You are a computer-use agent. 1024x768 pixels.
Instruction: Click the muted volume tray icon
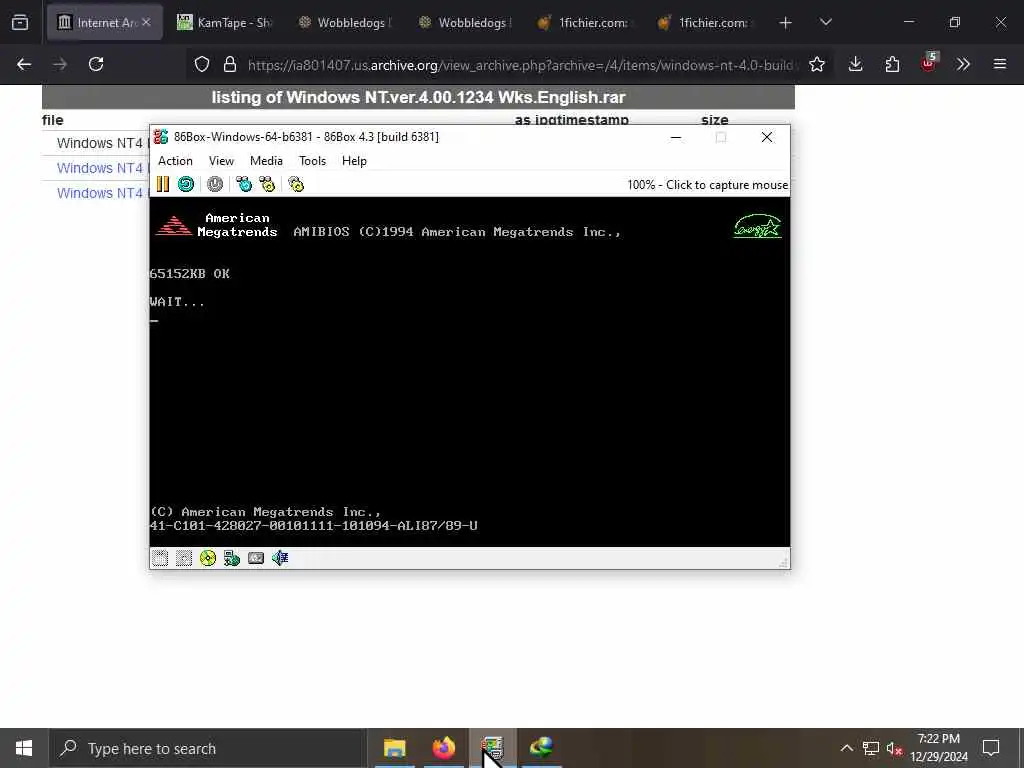895,748
